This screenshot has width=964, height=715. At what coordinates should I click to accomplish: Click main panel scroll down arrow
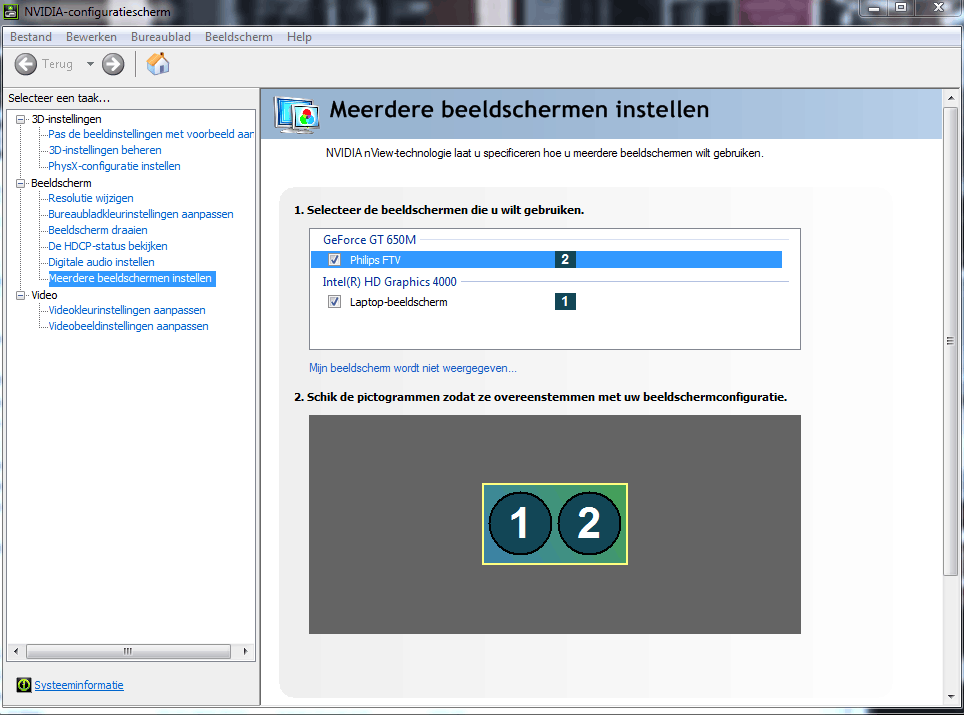[x=950, y=697]
